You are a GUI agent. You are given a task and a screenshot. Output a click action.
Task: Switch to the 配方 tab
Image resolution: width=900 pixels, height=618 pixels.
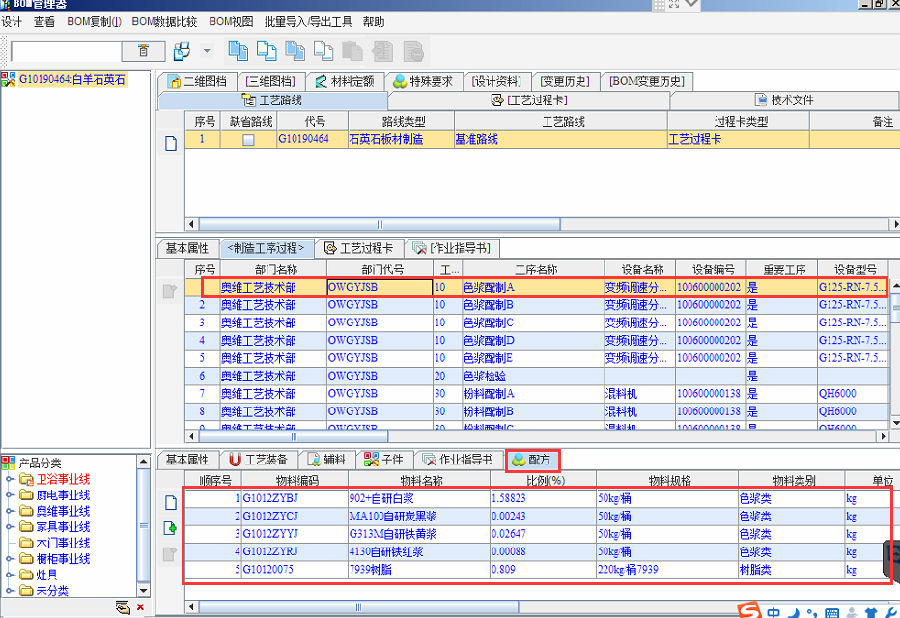pyautogui.click(x=532, y=460)
